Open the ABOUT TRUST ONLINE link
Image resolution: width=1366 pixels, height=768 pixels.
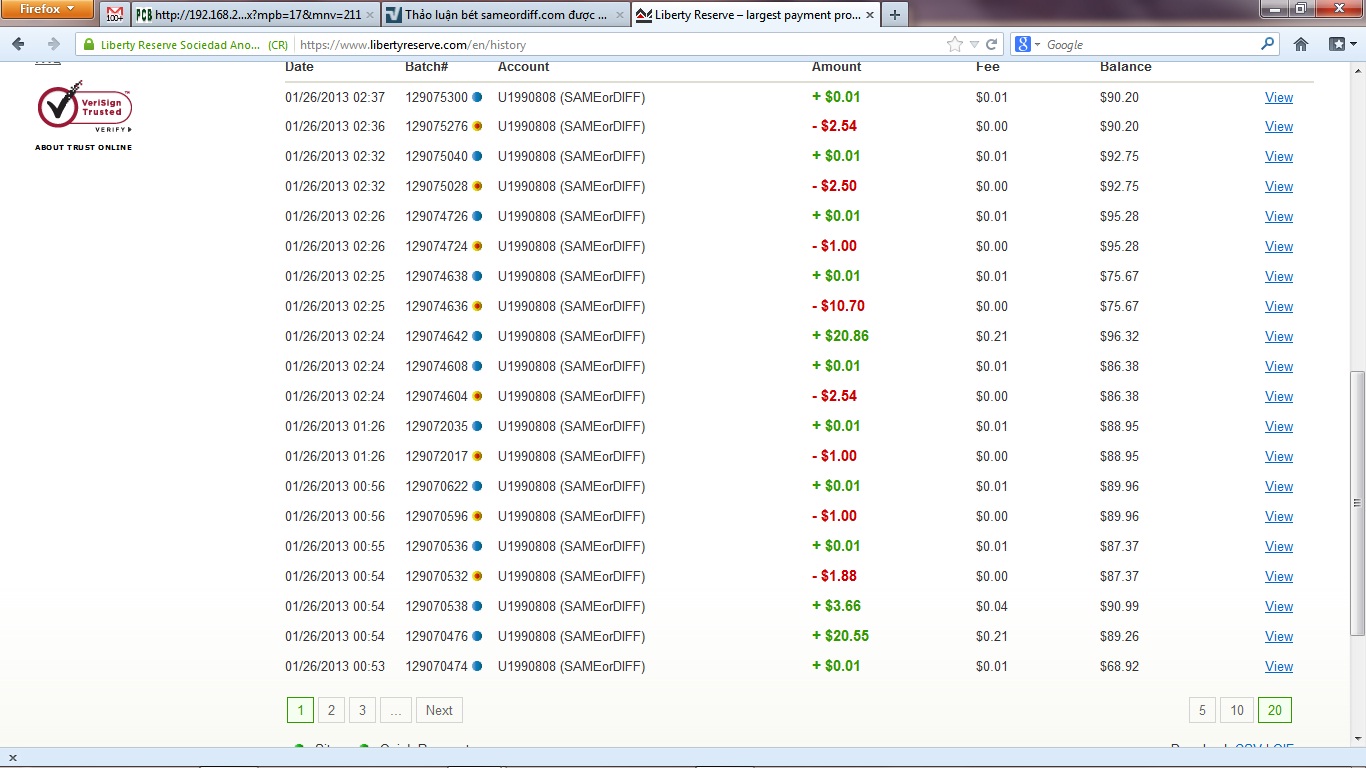point(83,147)
